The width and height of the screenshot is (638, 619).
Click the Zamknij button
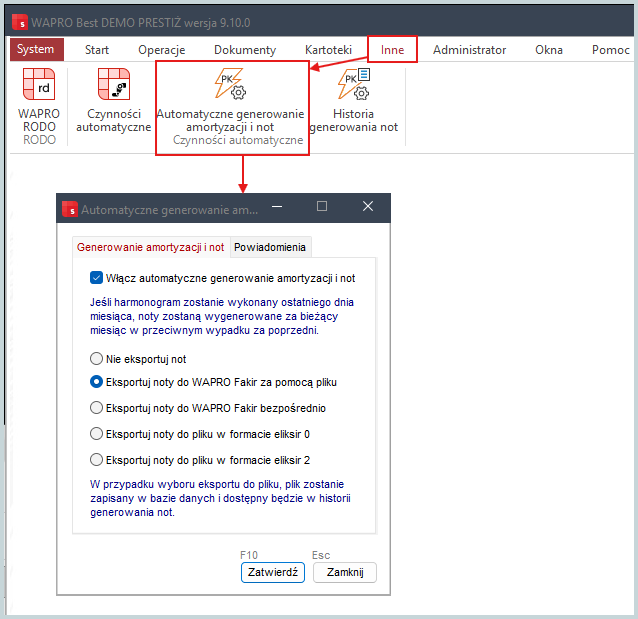[345, 572]
